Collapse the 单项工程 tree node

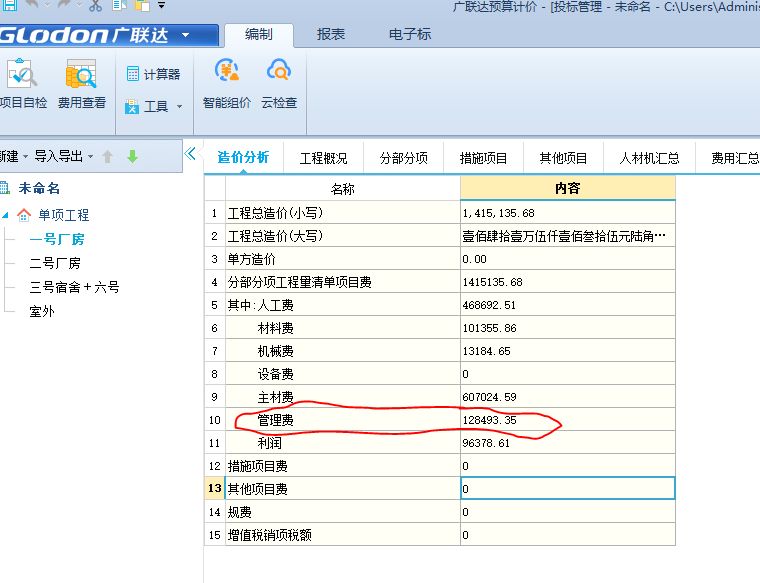[x=5, y=215]
